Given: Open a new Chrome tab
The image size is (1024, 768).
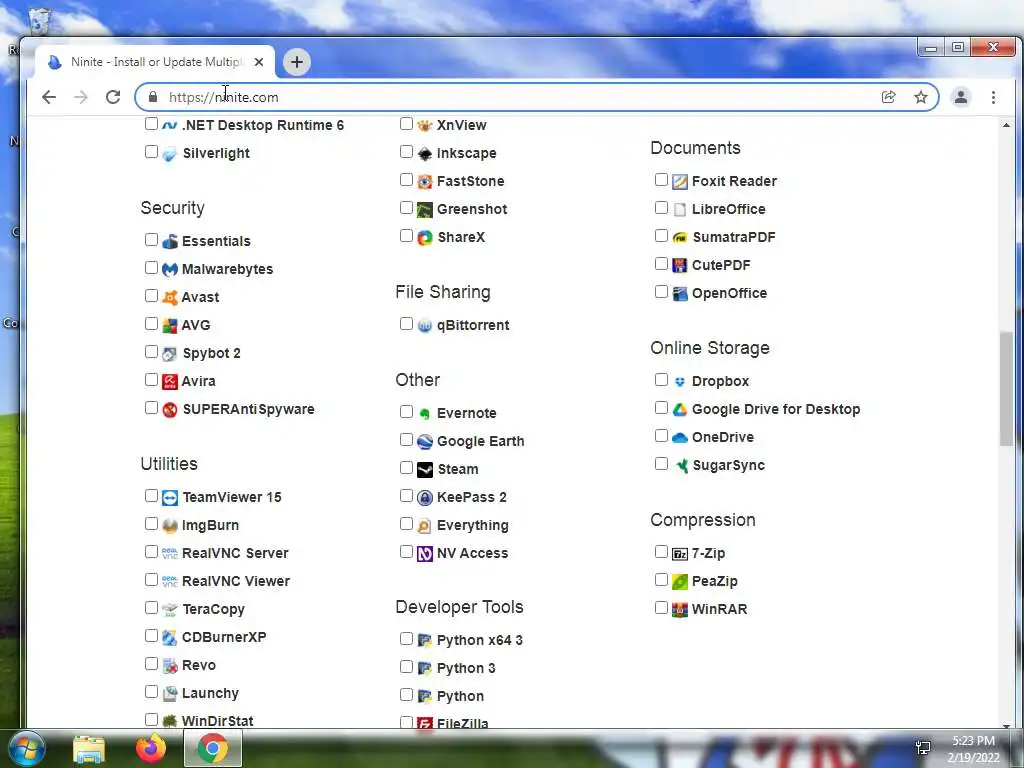Looking at the screenshot, I should [296, 62].
